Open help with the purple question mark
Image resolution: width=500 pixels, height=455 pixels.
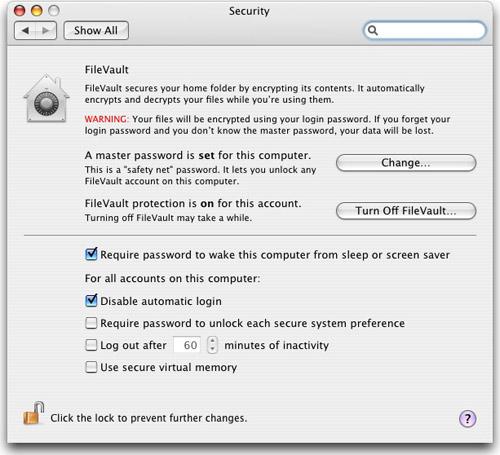coord(468,418)
